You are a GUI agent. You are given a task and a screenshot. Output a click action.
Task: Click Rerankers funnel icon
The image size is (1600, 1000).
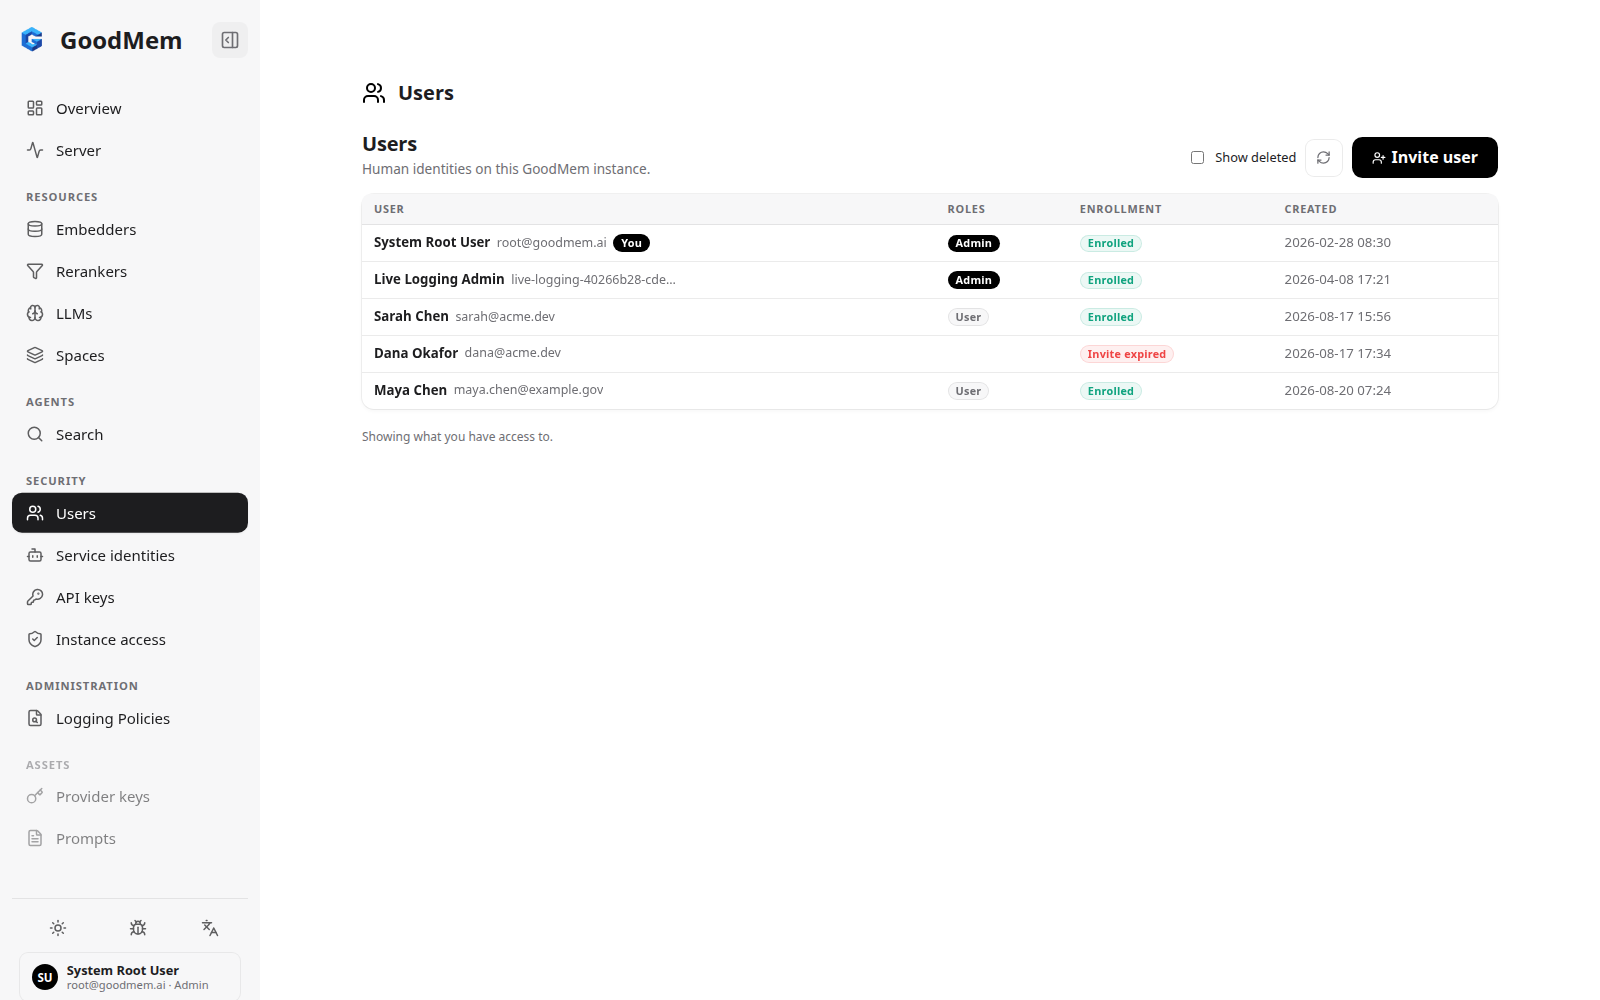click(35, 271)
